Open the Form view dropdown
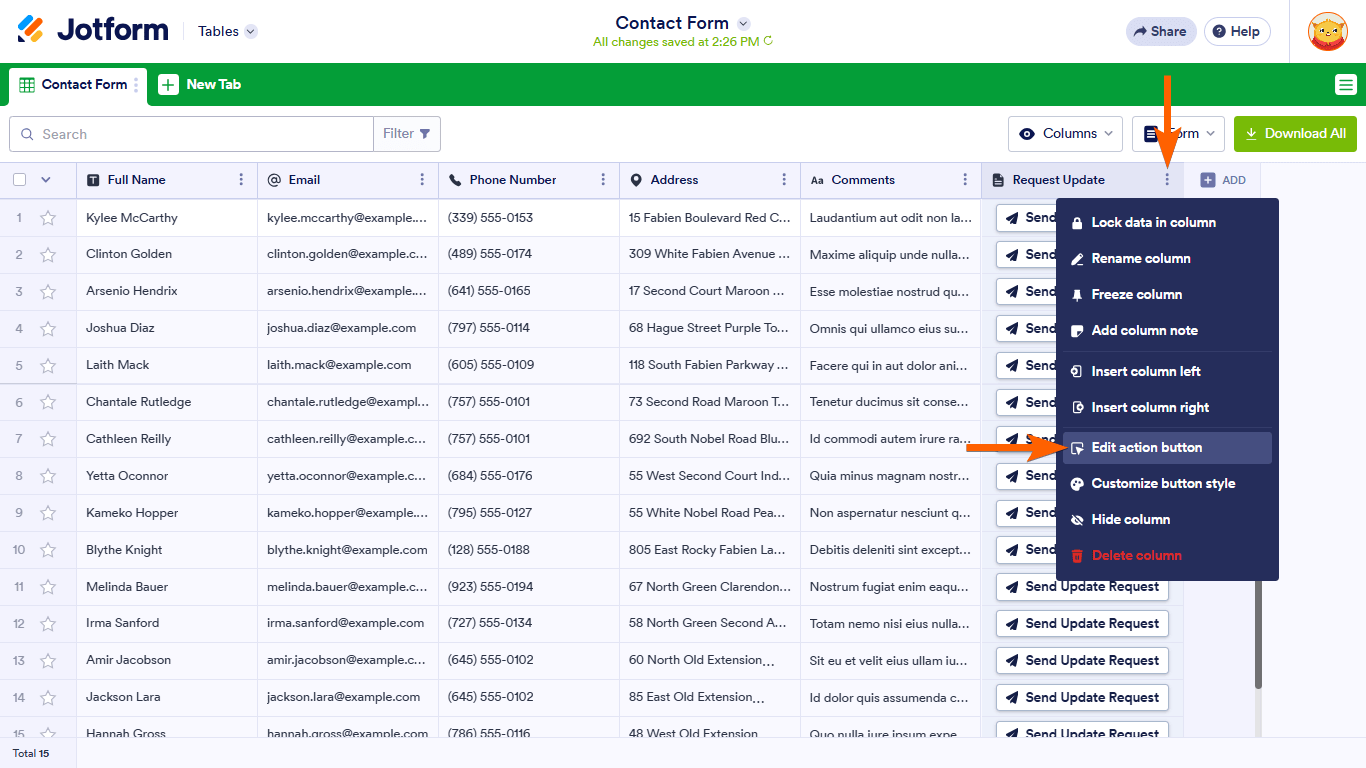The image size is (1366, 768). pos(1178,134)
